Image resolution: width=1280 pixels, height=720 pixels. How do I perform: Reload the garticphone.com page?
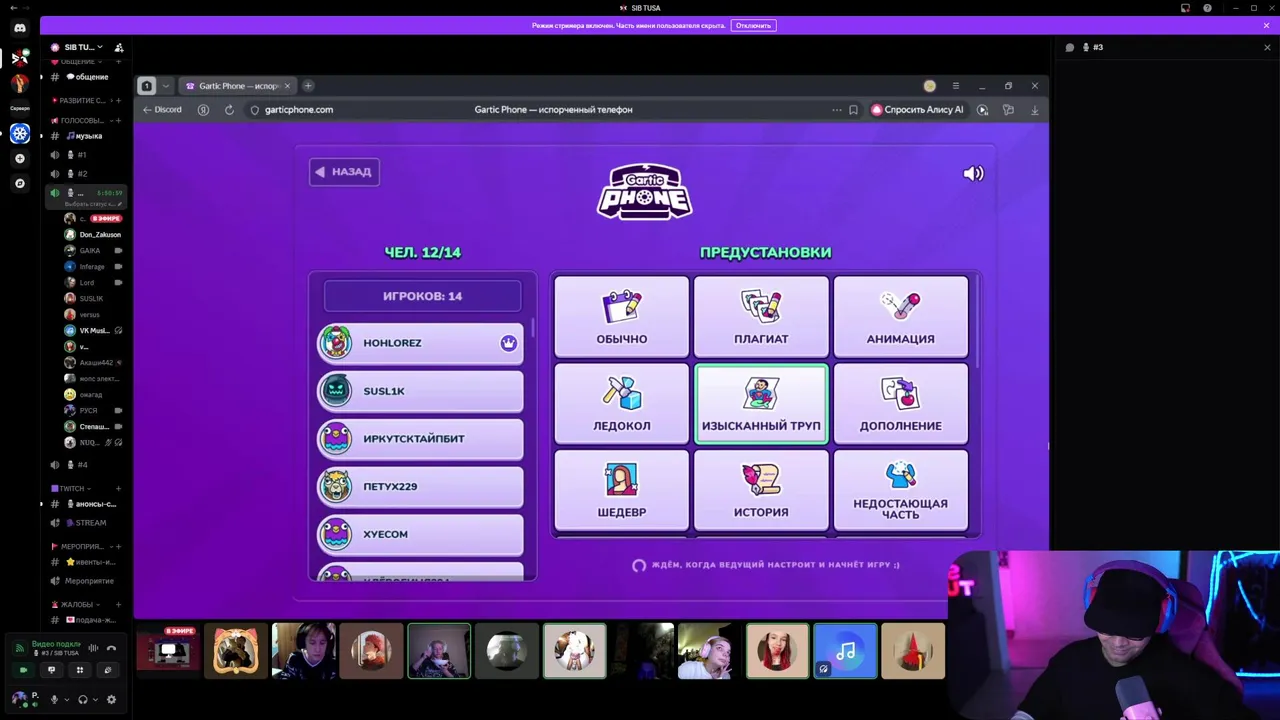pyautogui.click(x=229, y=110)
